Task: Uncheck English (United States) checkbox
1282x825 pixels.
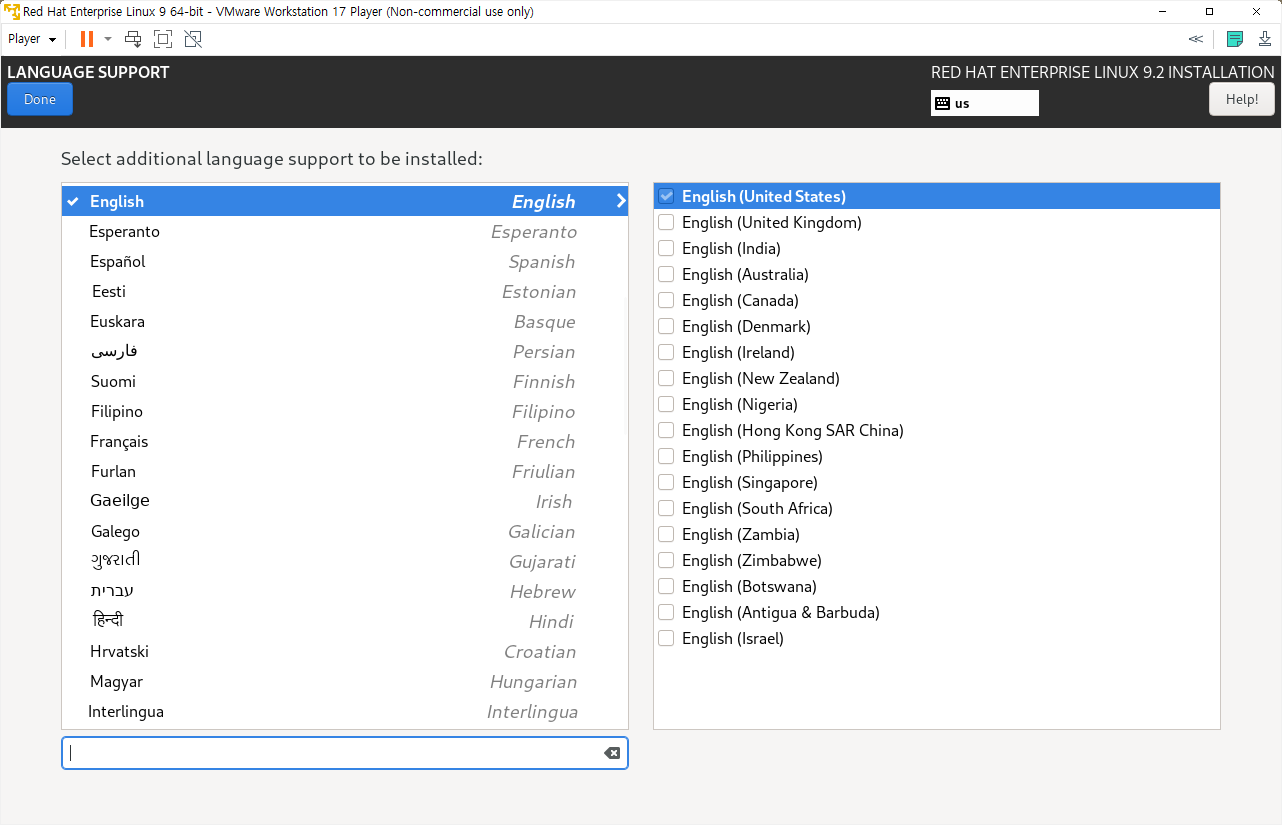Action: tap(666, 196)
